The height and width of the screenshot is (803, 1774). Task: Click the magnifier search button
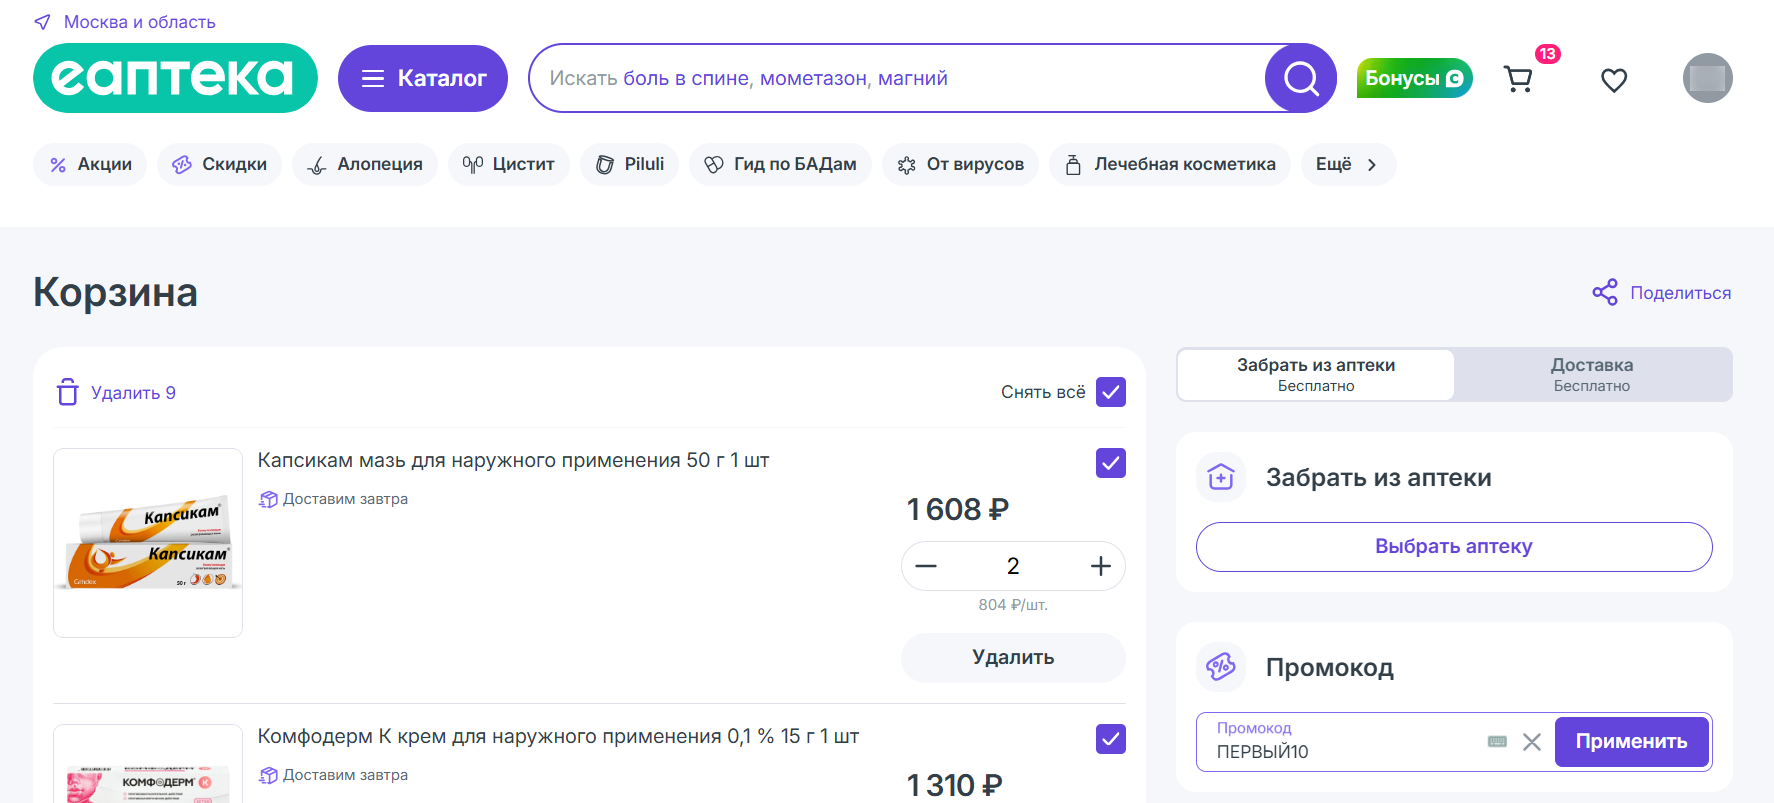click(x=1301, y=78)
